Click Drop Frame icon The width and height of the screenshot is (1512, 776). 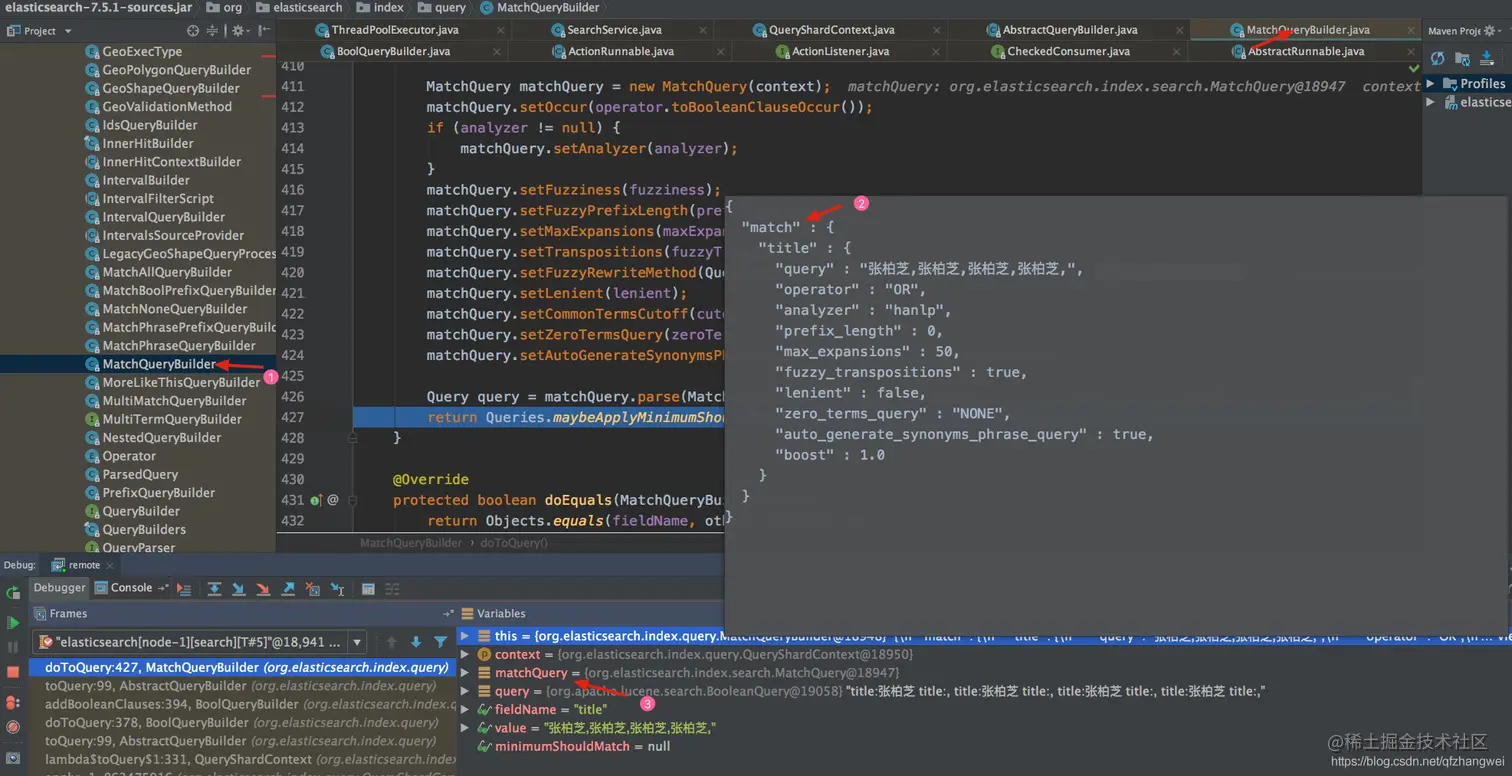click(312, 589)
